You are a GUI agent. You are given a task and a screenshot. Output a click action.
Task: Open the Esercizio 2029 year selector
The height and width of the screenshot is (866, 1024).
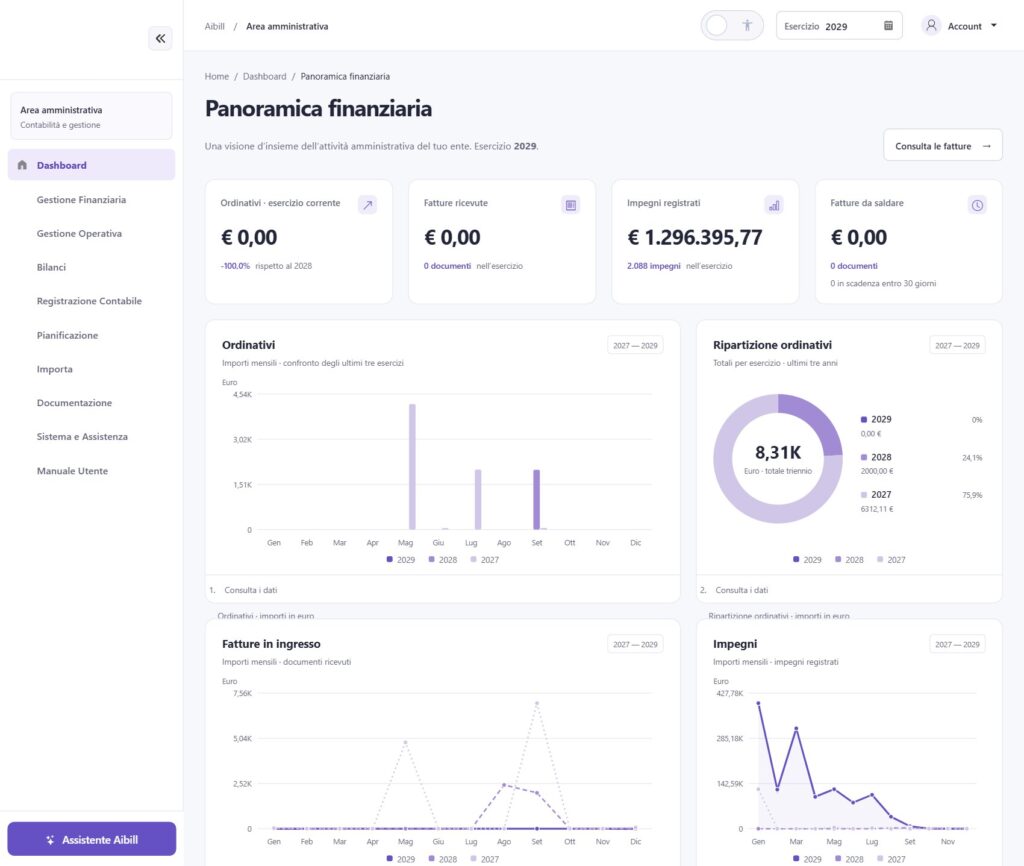pos(839,25)
